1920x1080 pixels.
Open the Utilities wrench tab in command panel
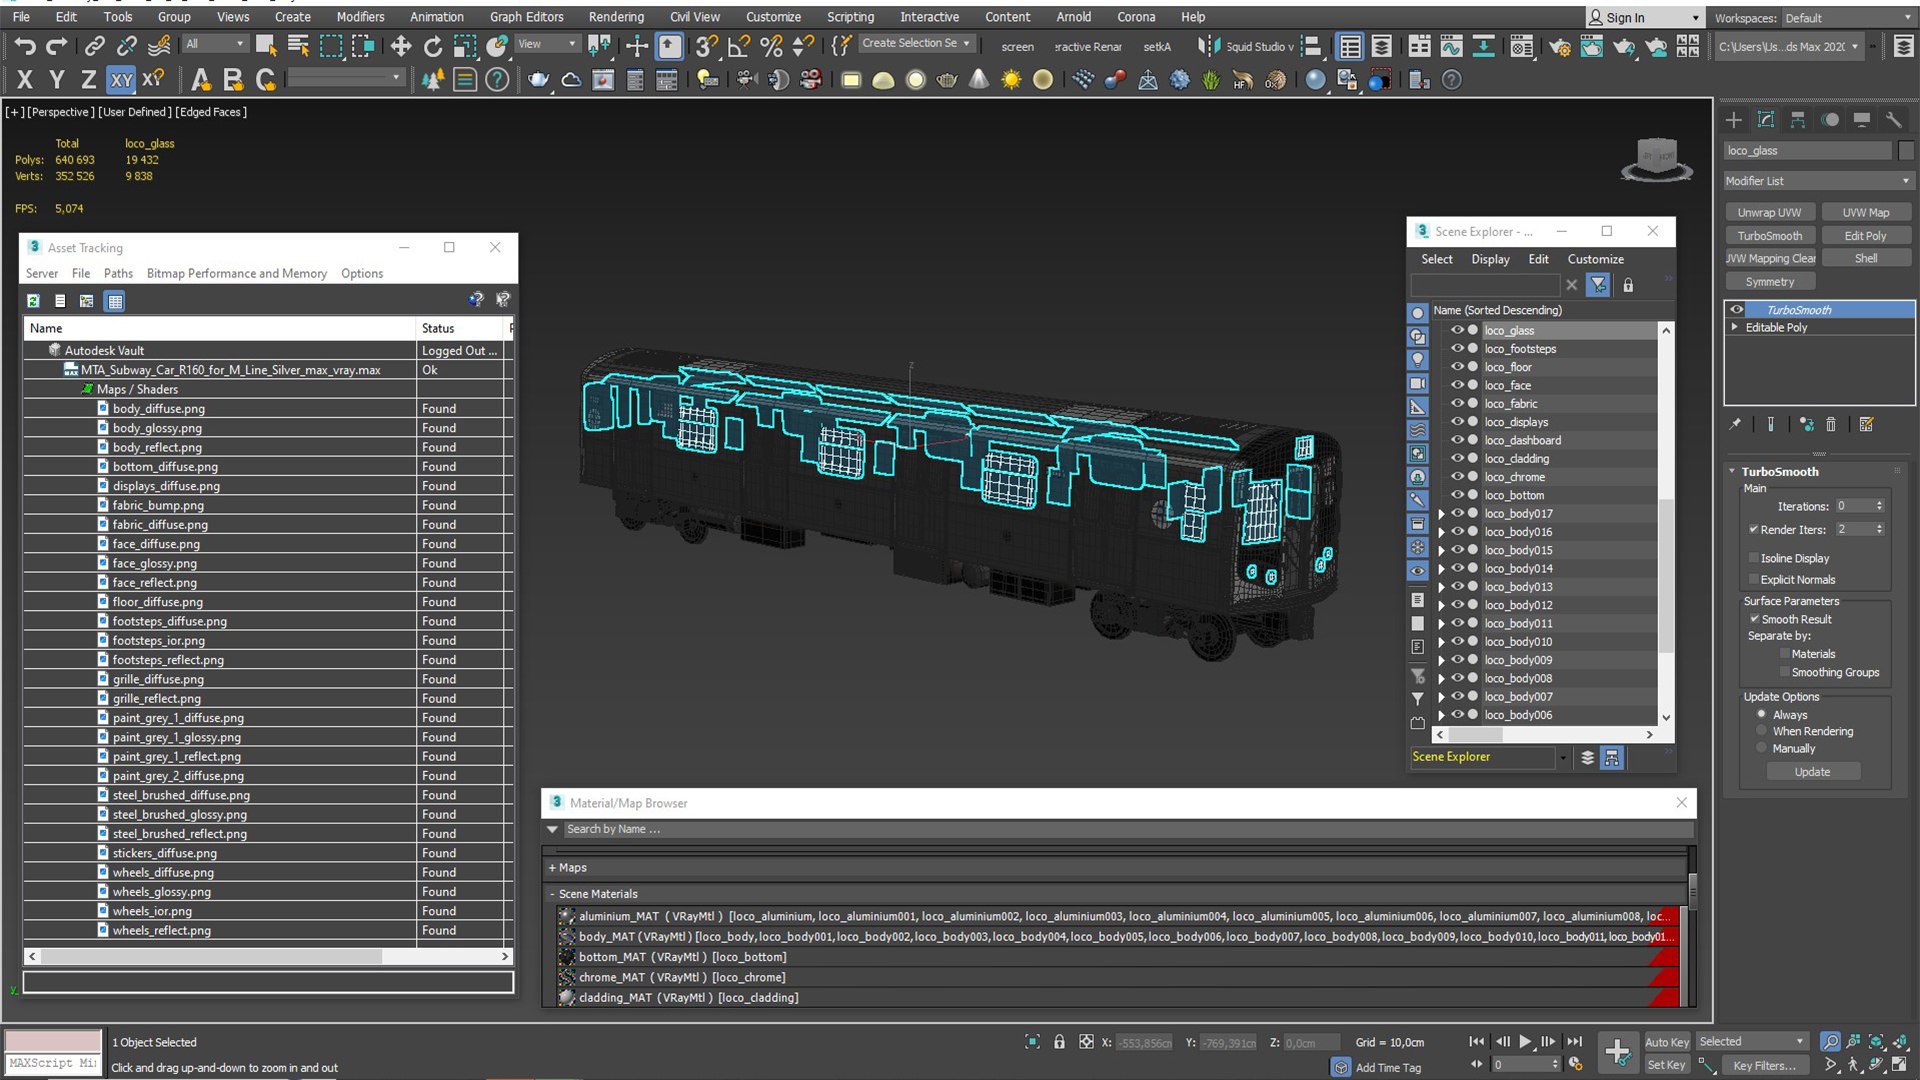click(1894, 120)
